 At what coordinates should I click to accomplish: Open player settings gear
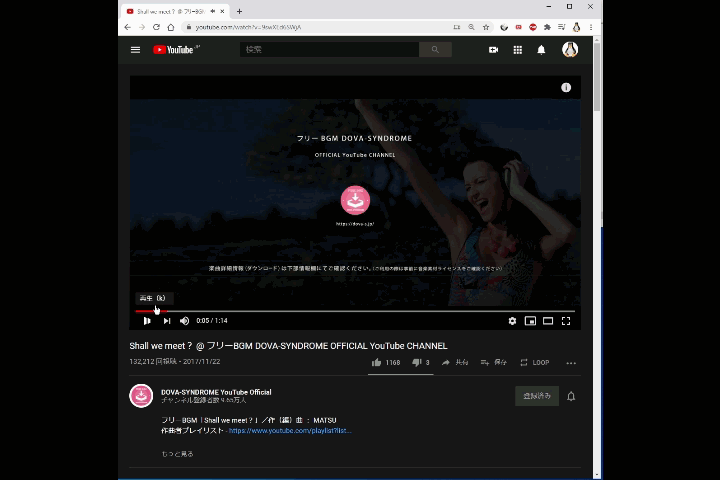(x=512, y=321)
